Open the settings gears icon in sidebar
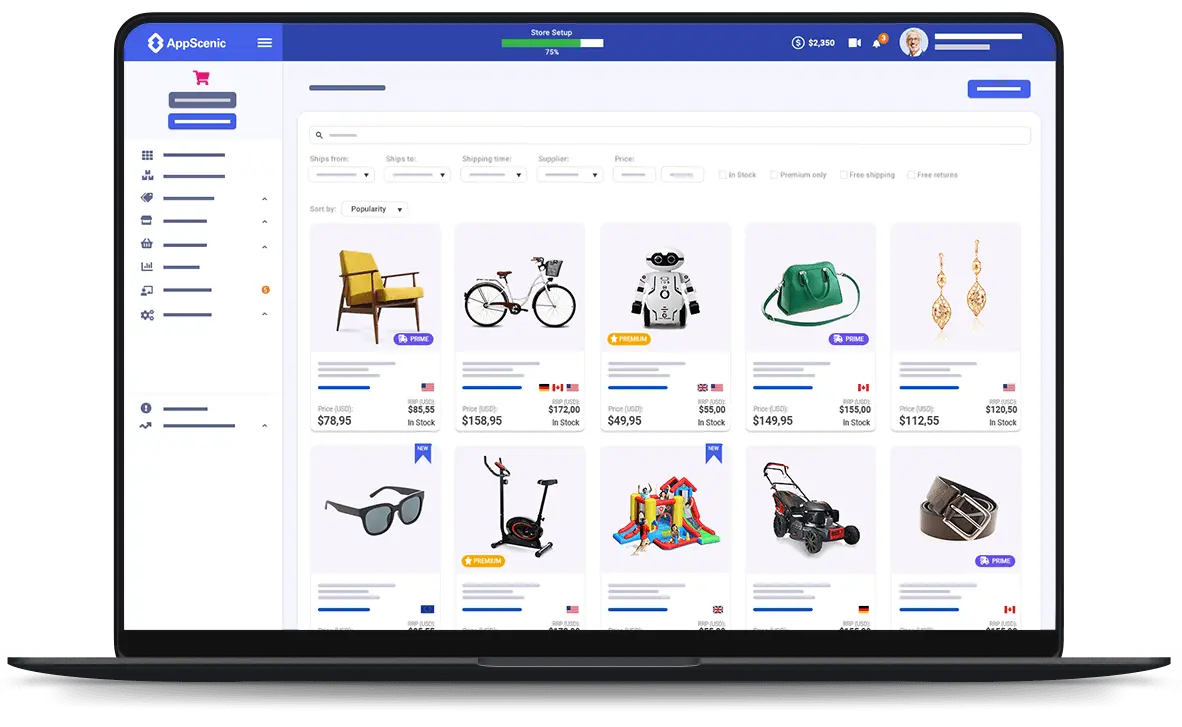The height and width of the screenshot is (727, 1182). (147, 315)
